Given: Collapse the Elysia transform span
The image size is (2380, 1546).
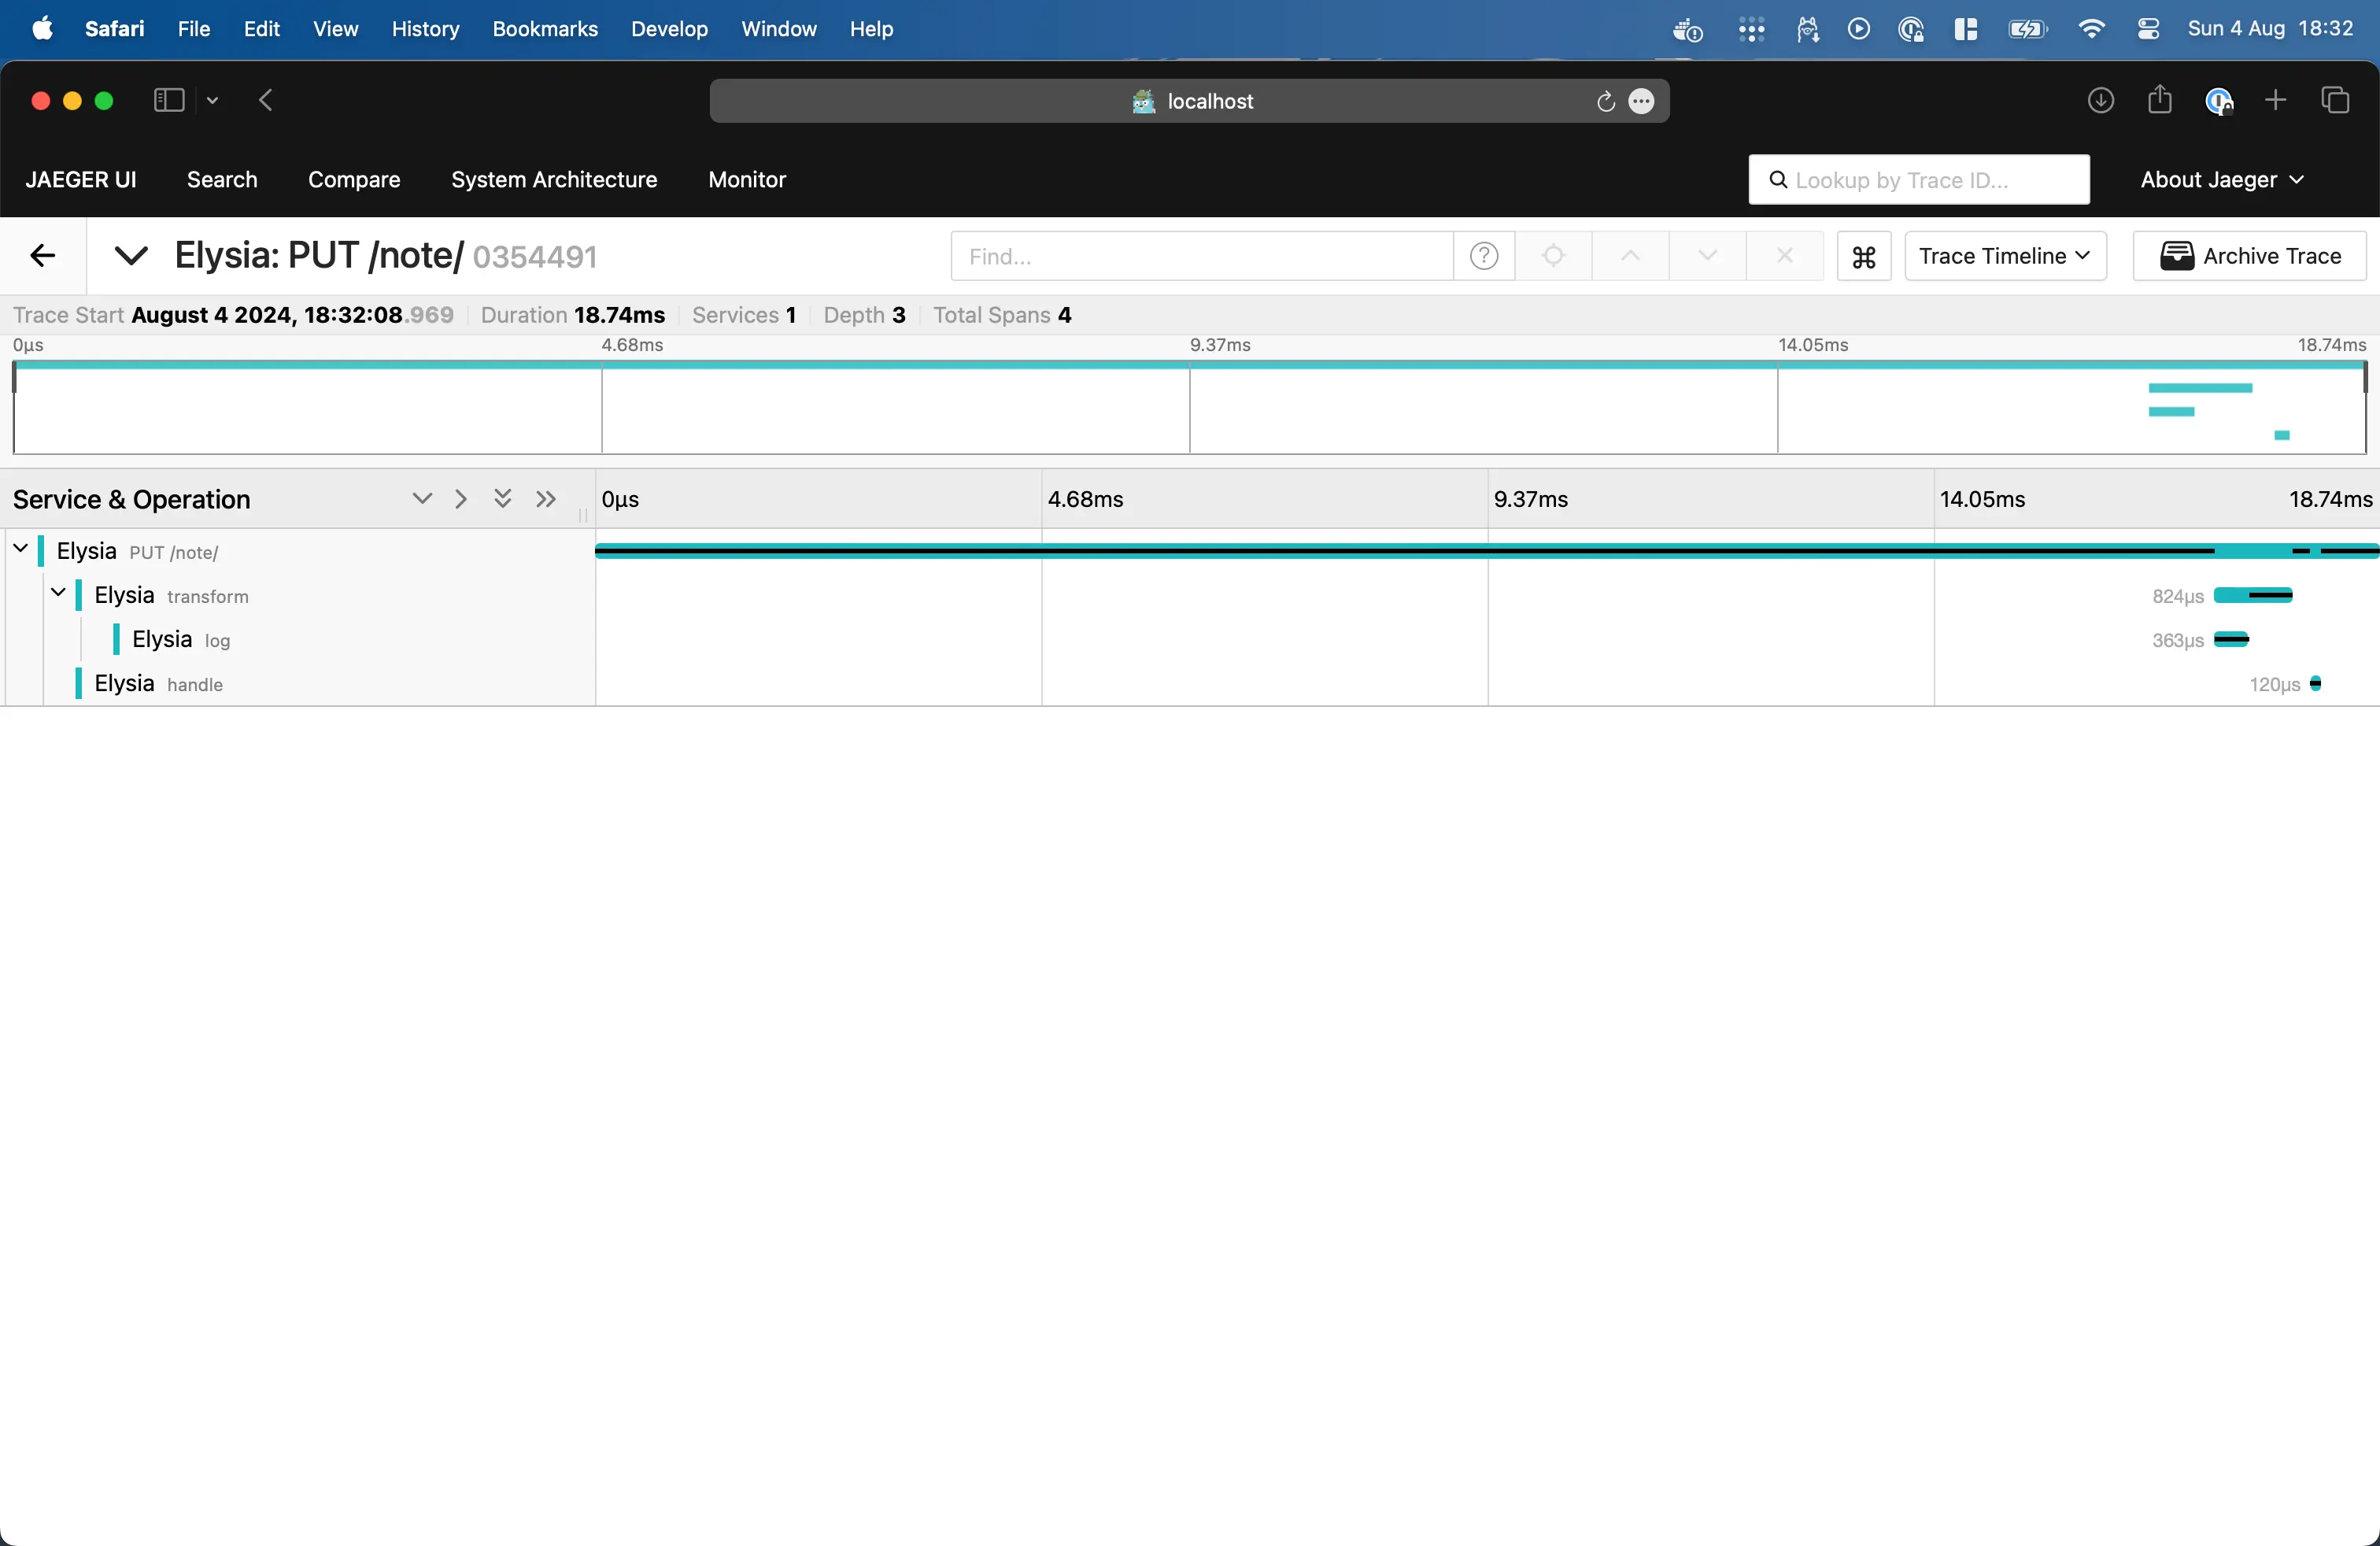Looking at the screenshot, I should point(59,593).
